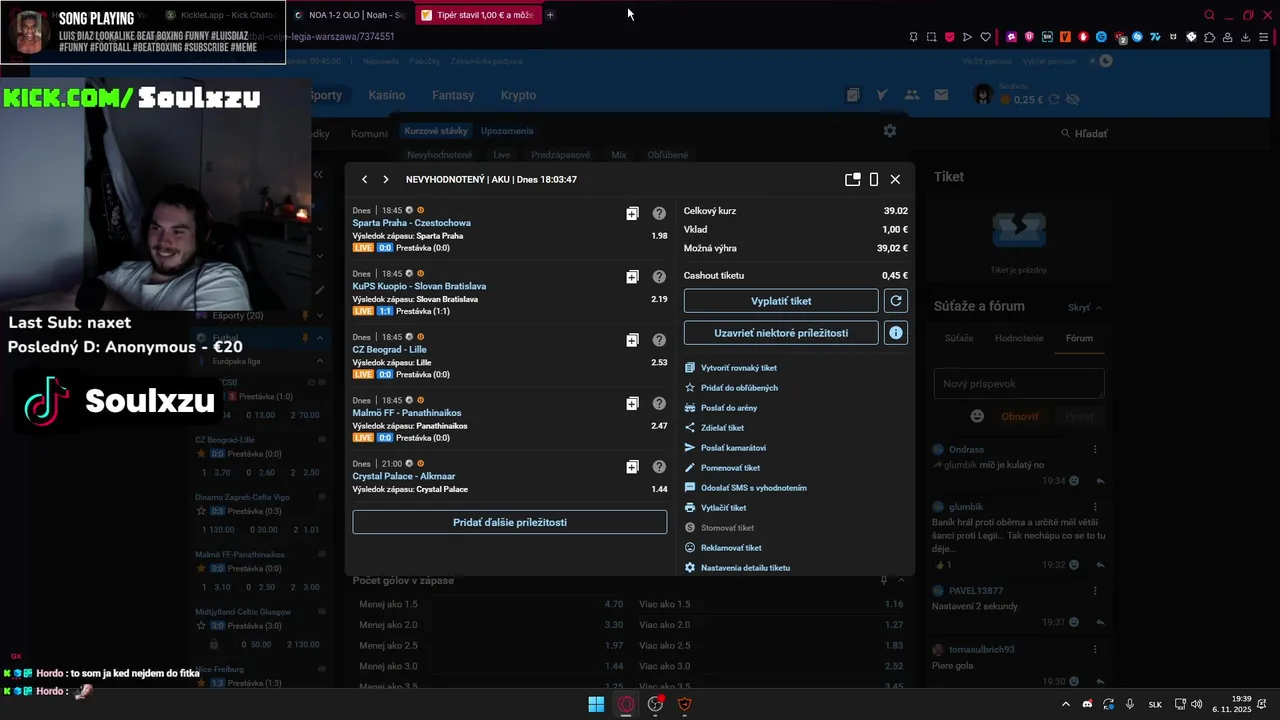The height and width of the screenshot is (720, 1280).
Task: Open help for Sparta Praha - Czestochowa bet
Action: pyautogui.click(x=659, y=213)
